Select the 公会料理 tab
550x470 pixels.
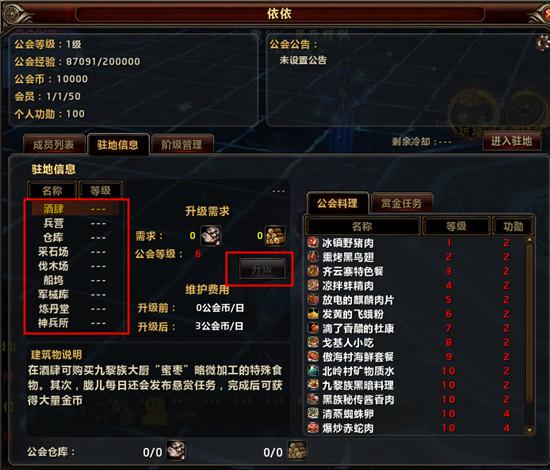[337, 203]
